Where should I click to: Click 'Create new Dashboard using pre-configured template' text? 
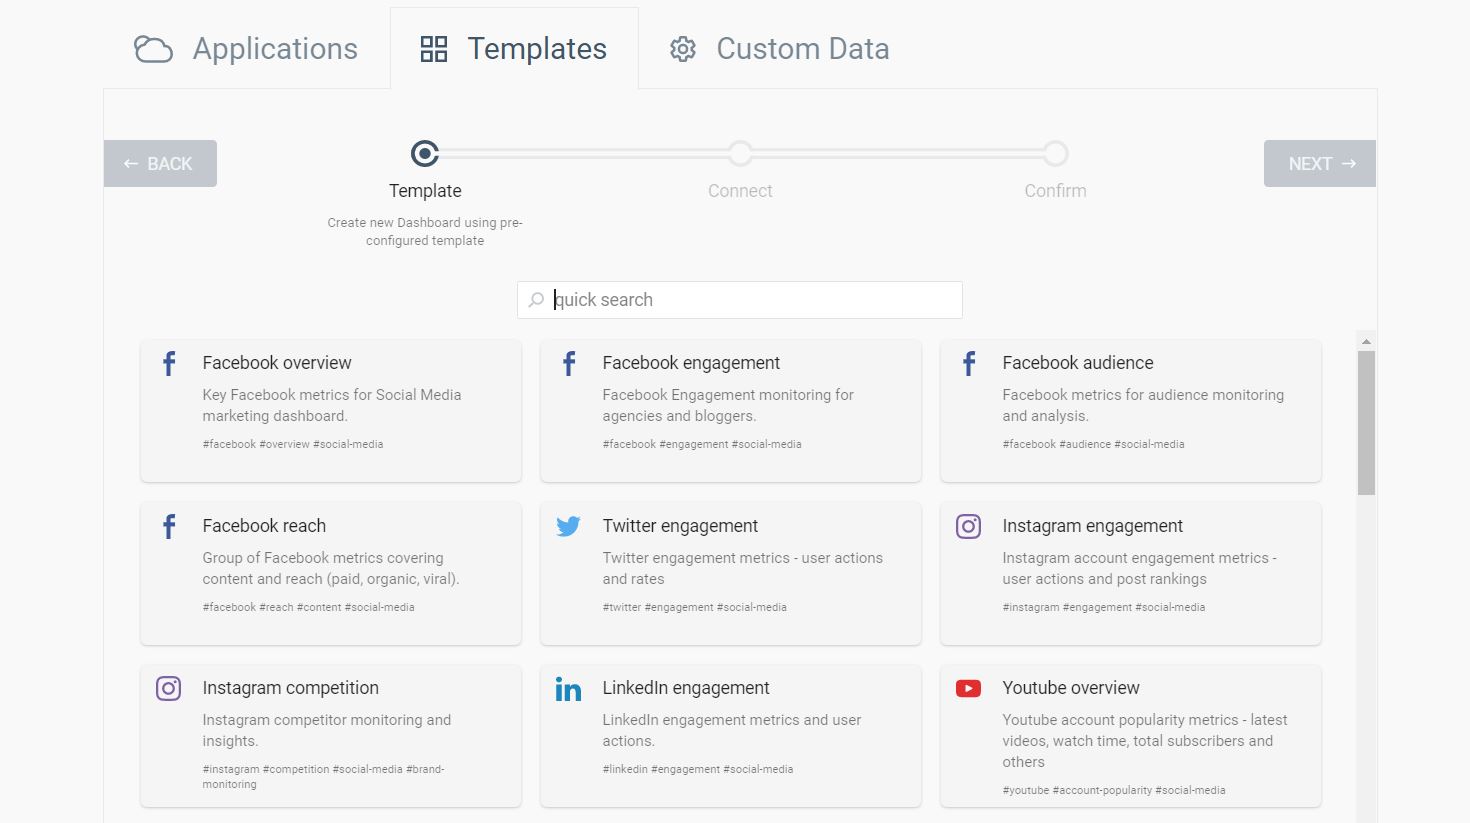pos(425,231)
